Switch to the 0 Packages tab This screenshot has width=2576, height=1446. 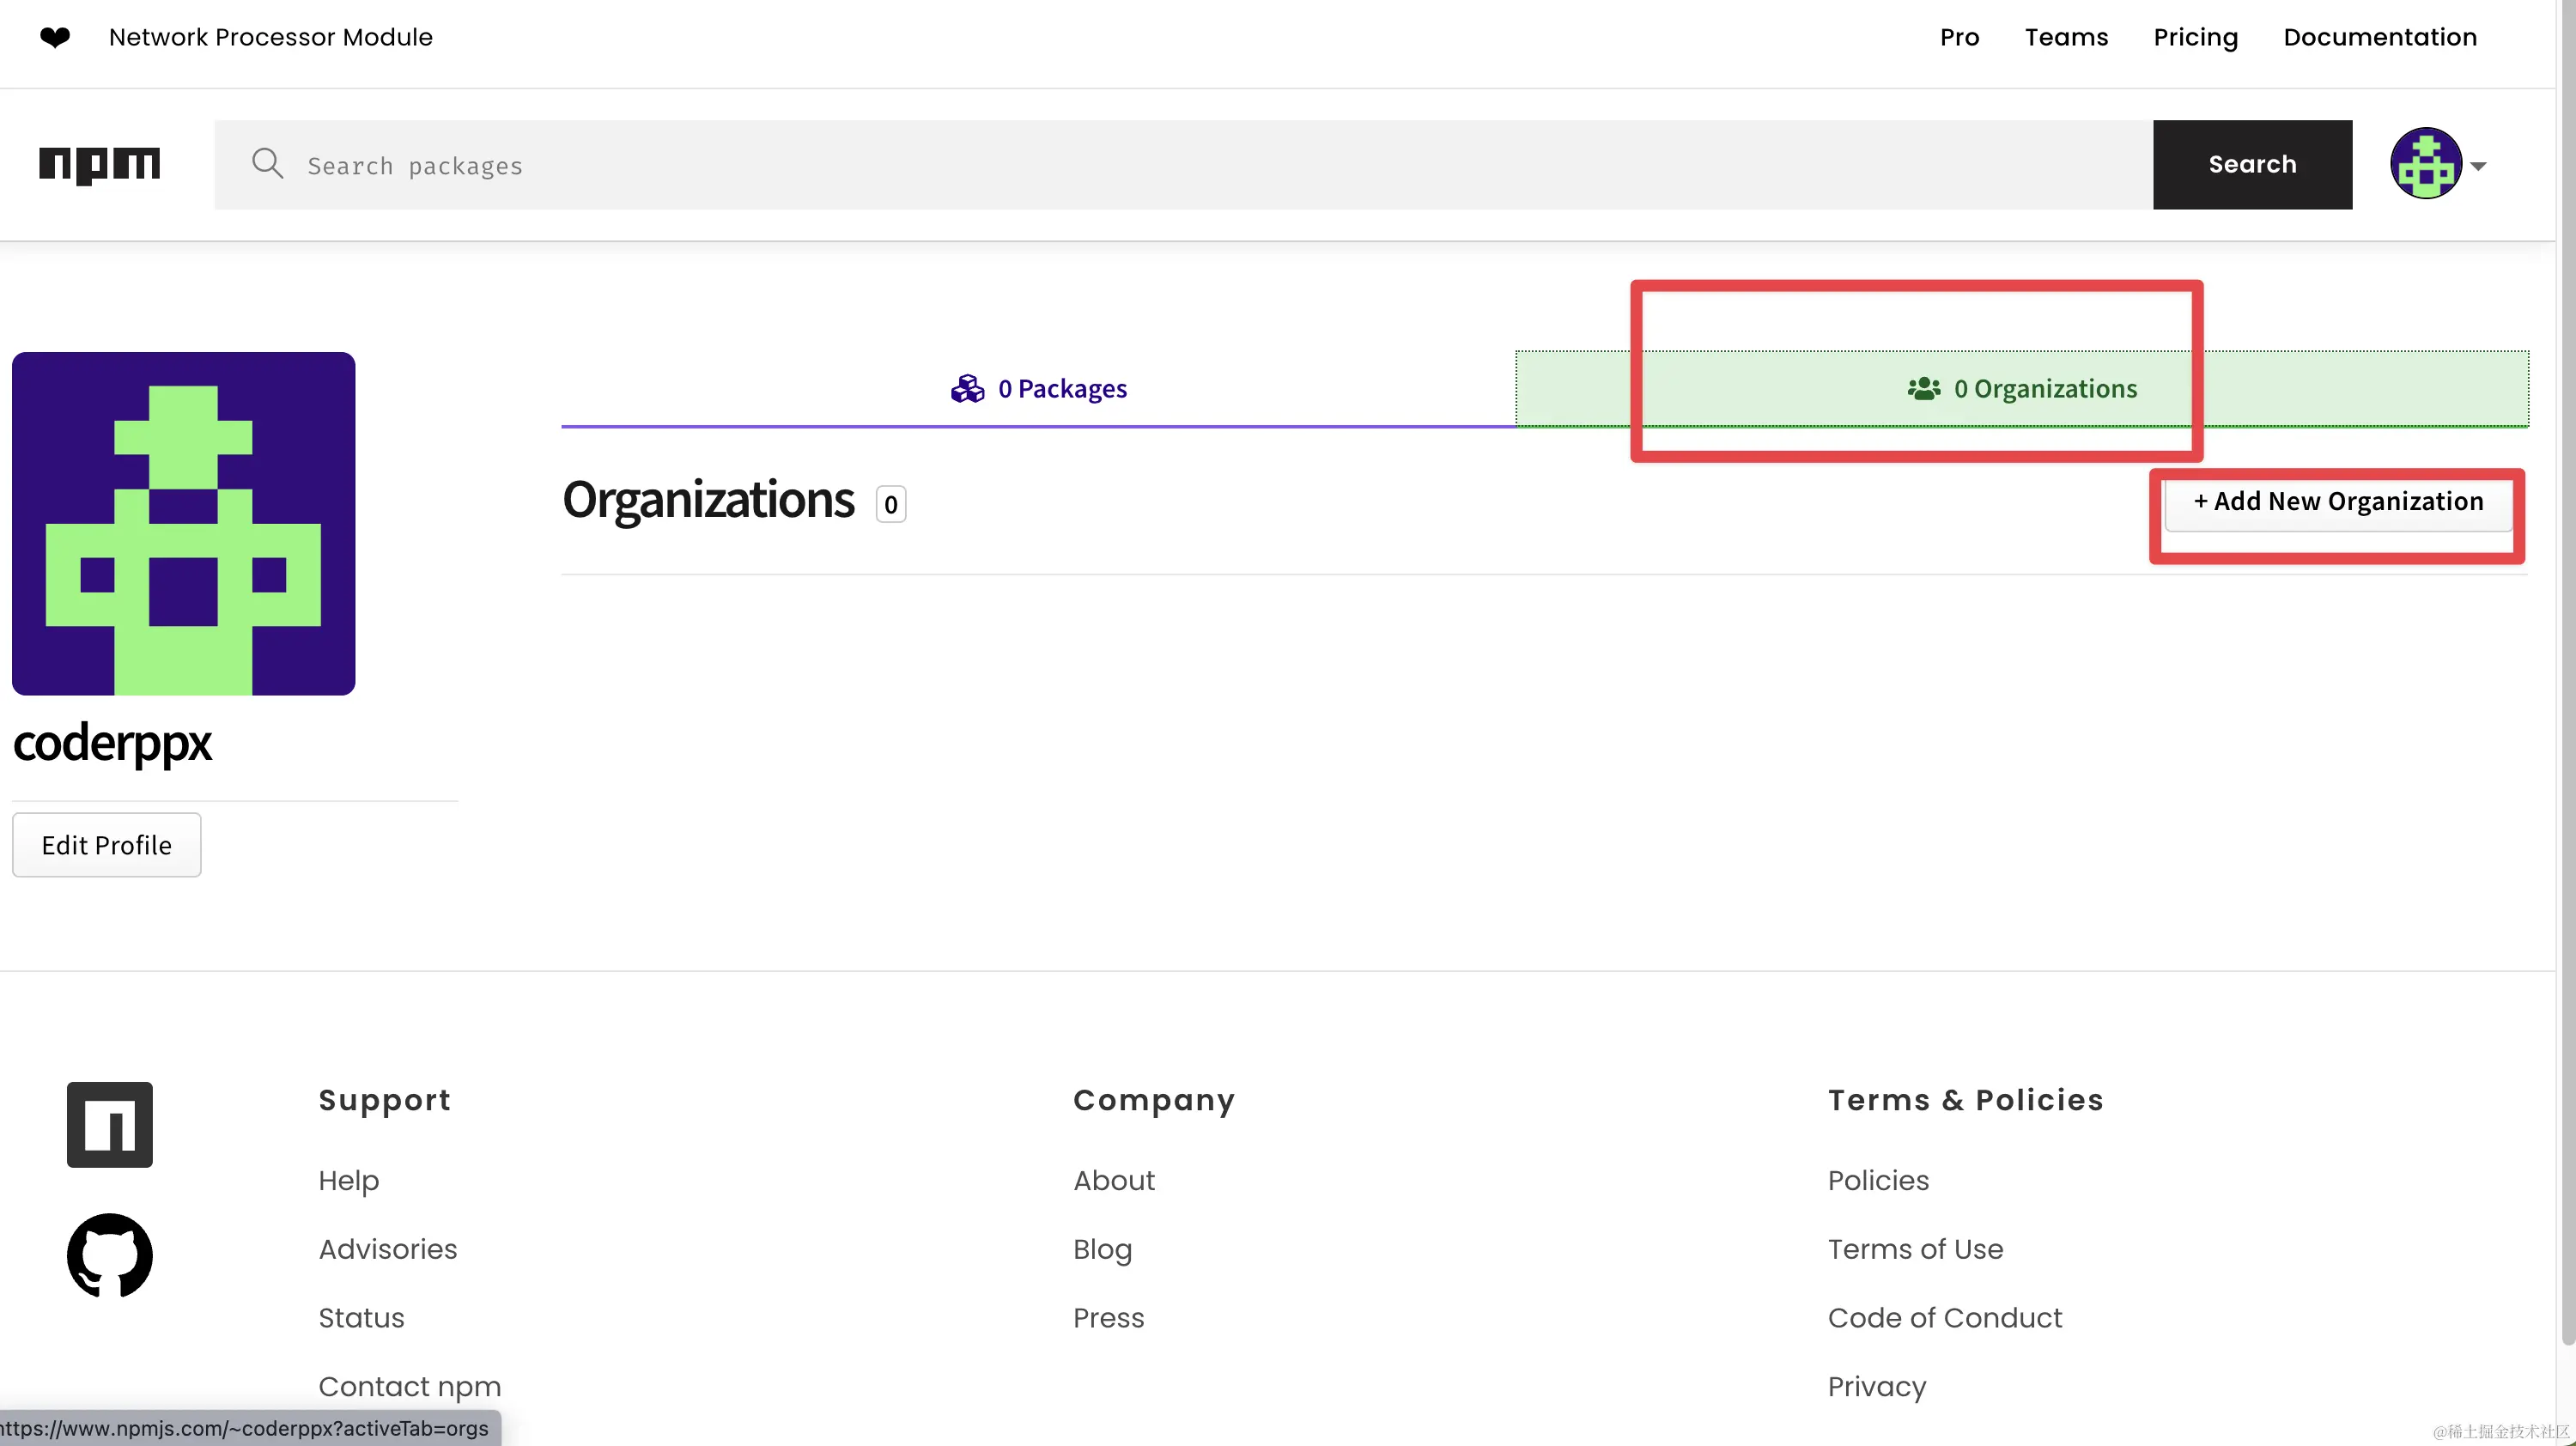coord(1038,388)
